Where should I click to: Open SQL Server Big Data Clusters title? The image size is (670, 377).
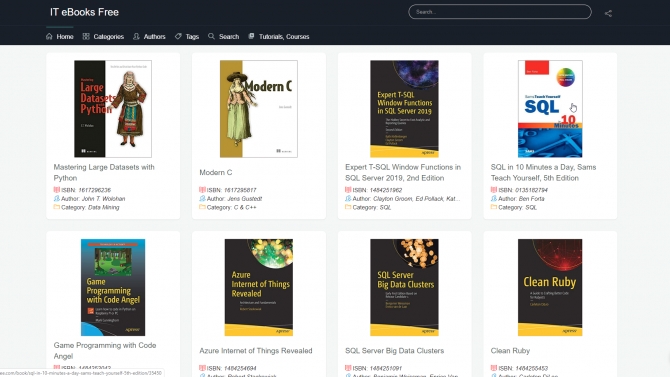[x=394, y=350]
